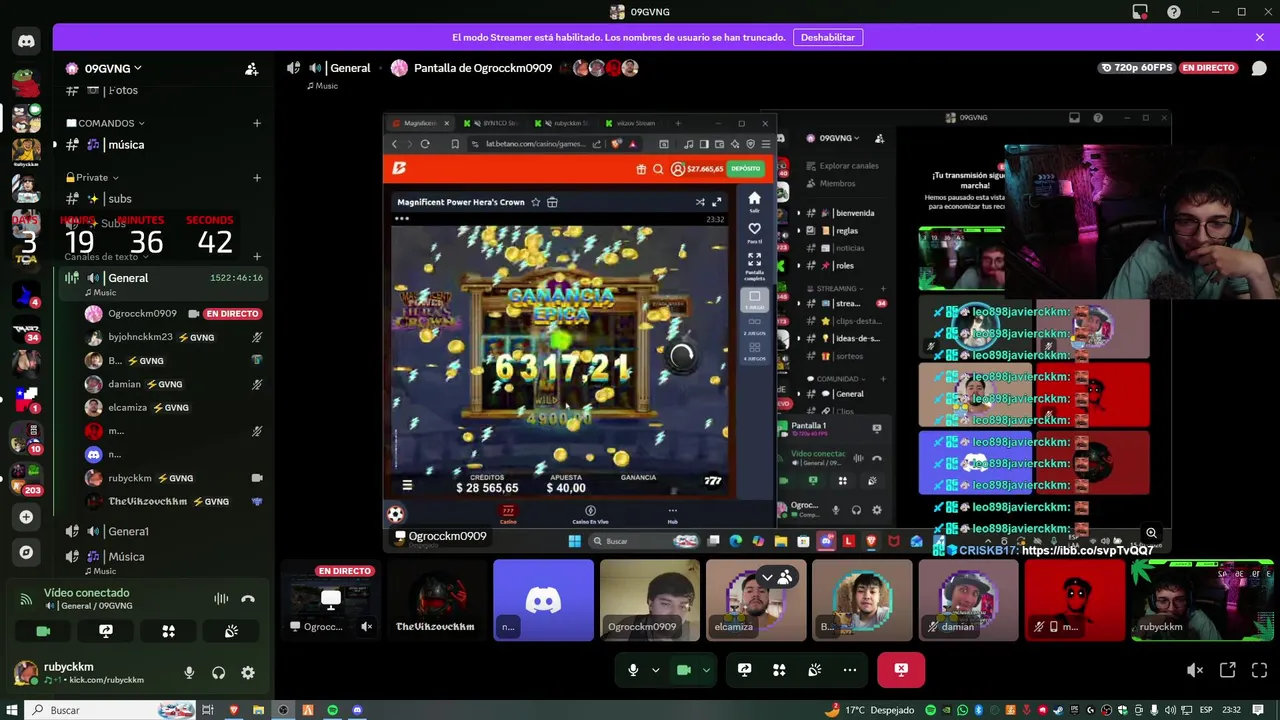
Task: Select the General voice channel
Action: pyautogui.click(x=128, y=278)
